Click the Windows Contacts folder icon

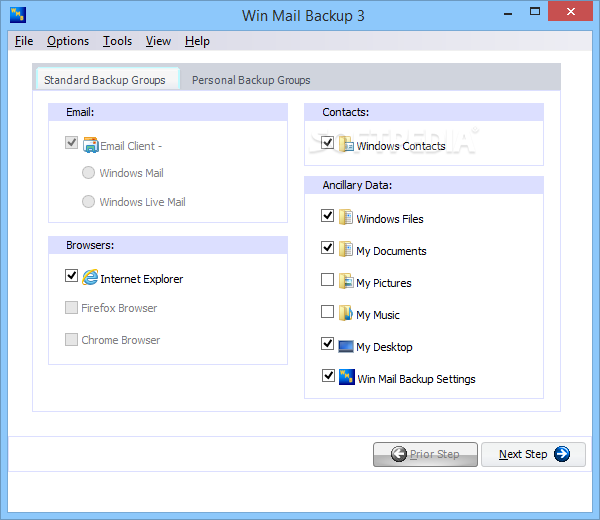tap(346, 144)
